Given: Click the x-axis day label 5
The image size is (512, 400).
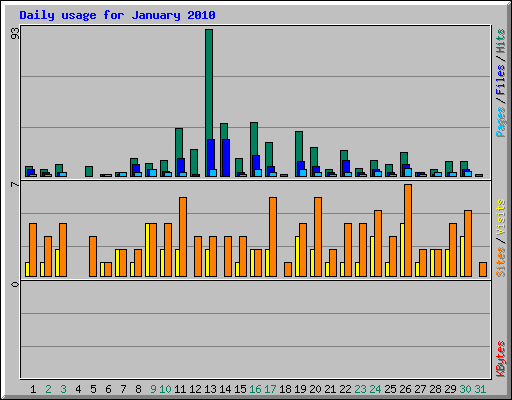Looking at the screenshot, I should [x=93, y=389].
